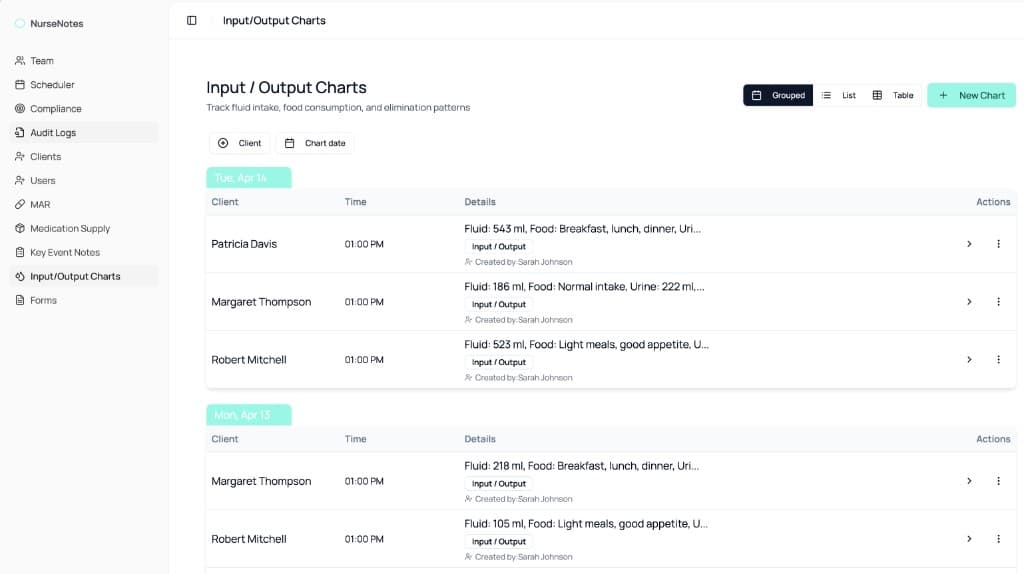Switch to List view
Image resolution: width=1024 pixels, height=574 pixels.
point(839,95)
